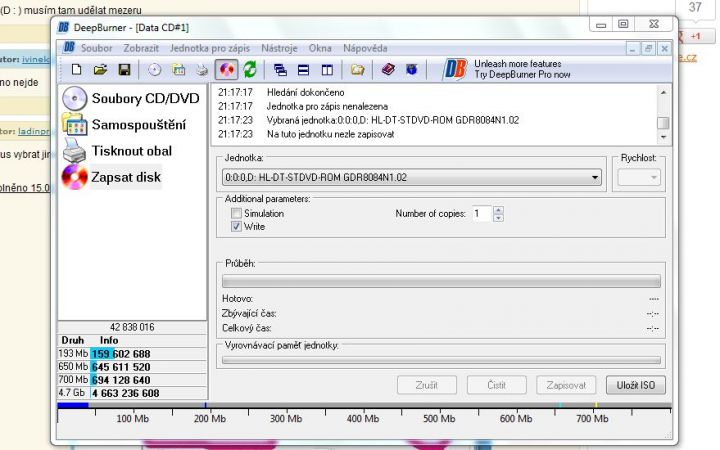The image size is (720, 450).
Task: Click the printer toolbar icon
Action: [202, 70]
